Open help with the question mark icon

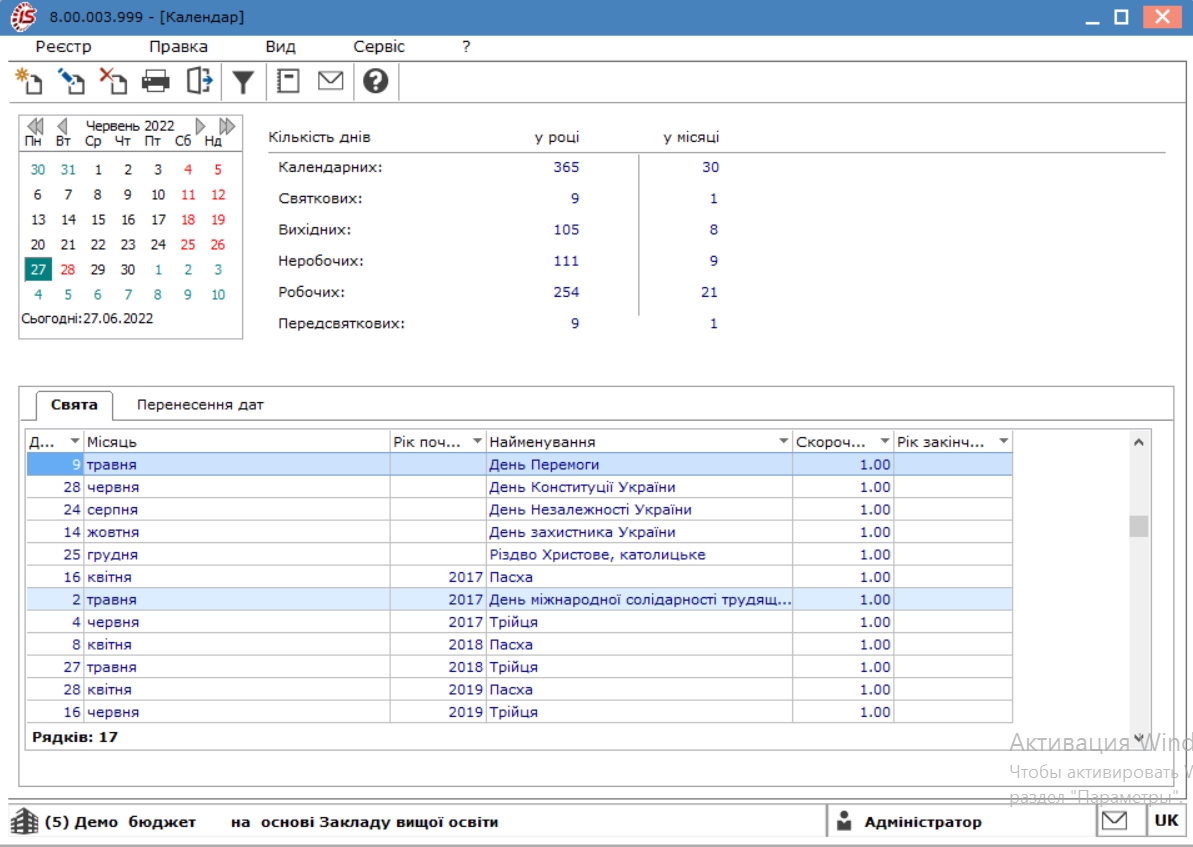[x=375, y=81]
